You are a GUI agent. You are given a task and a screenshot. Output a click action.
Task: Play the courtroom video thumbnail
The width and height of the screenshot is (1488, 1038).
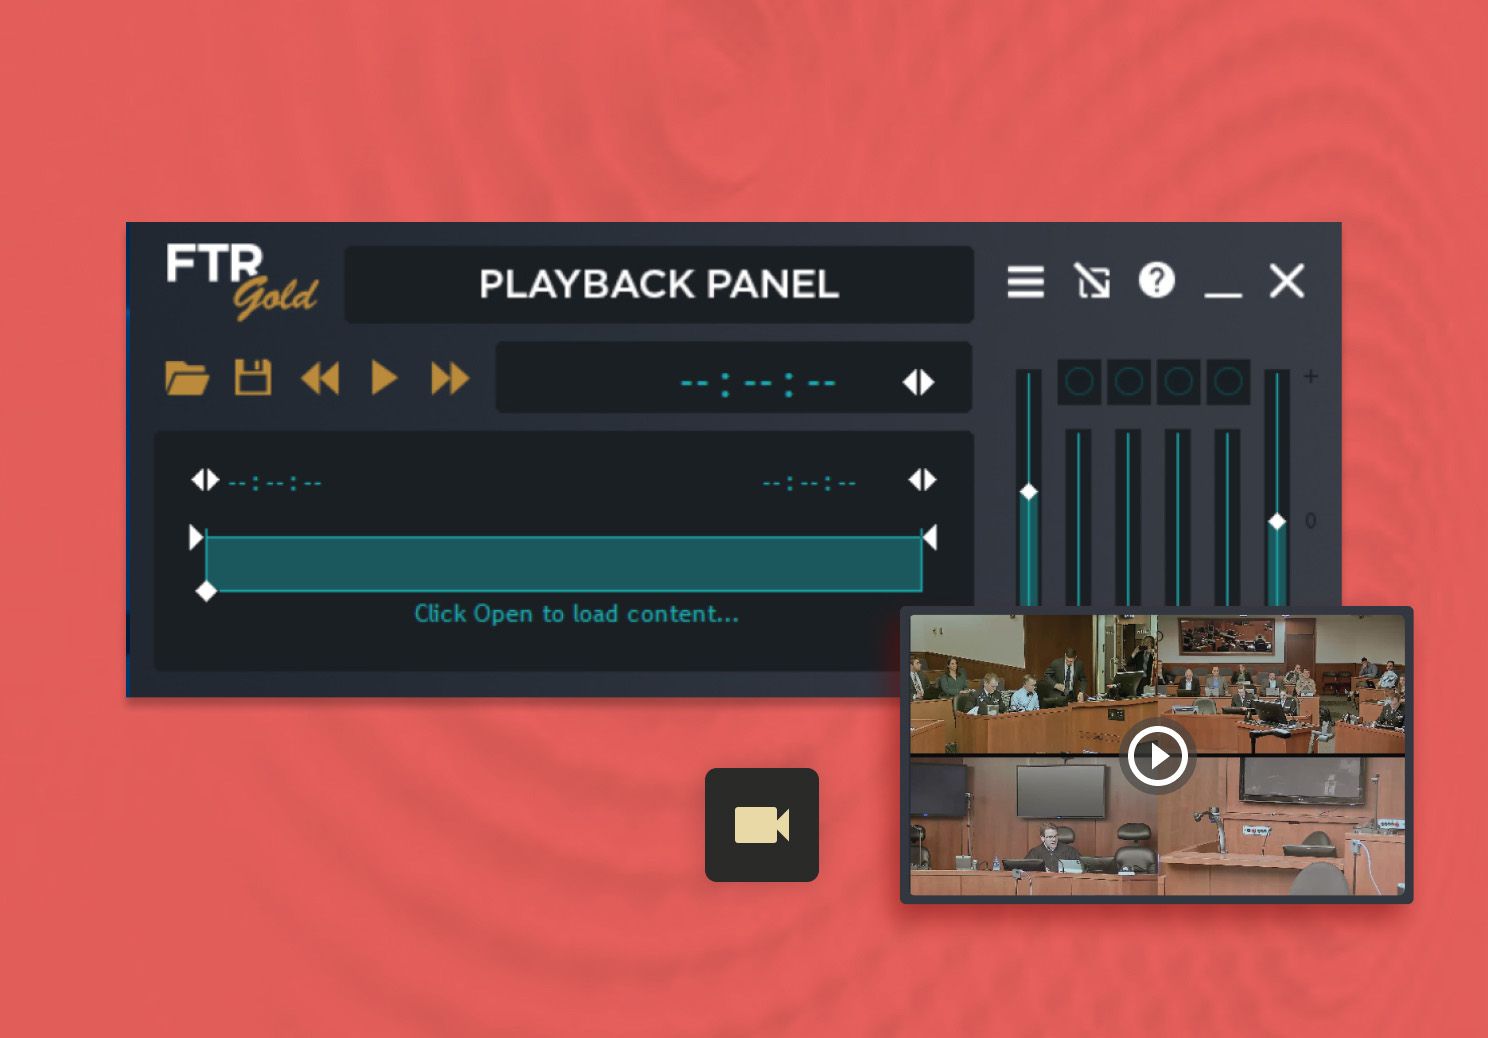(1157, 755)
